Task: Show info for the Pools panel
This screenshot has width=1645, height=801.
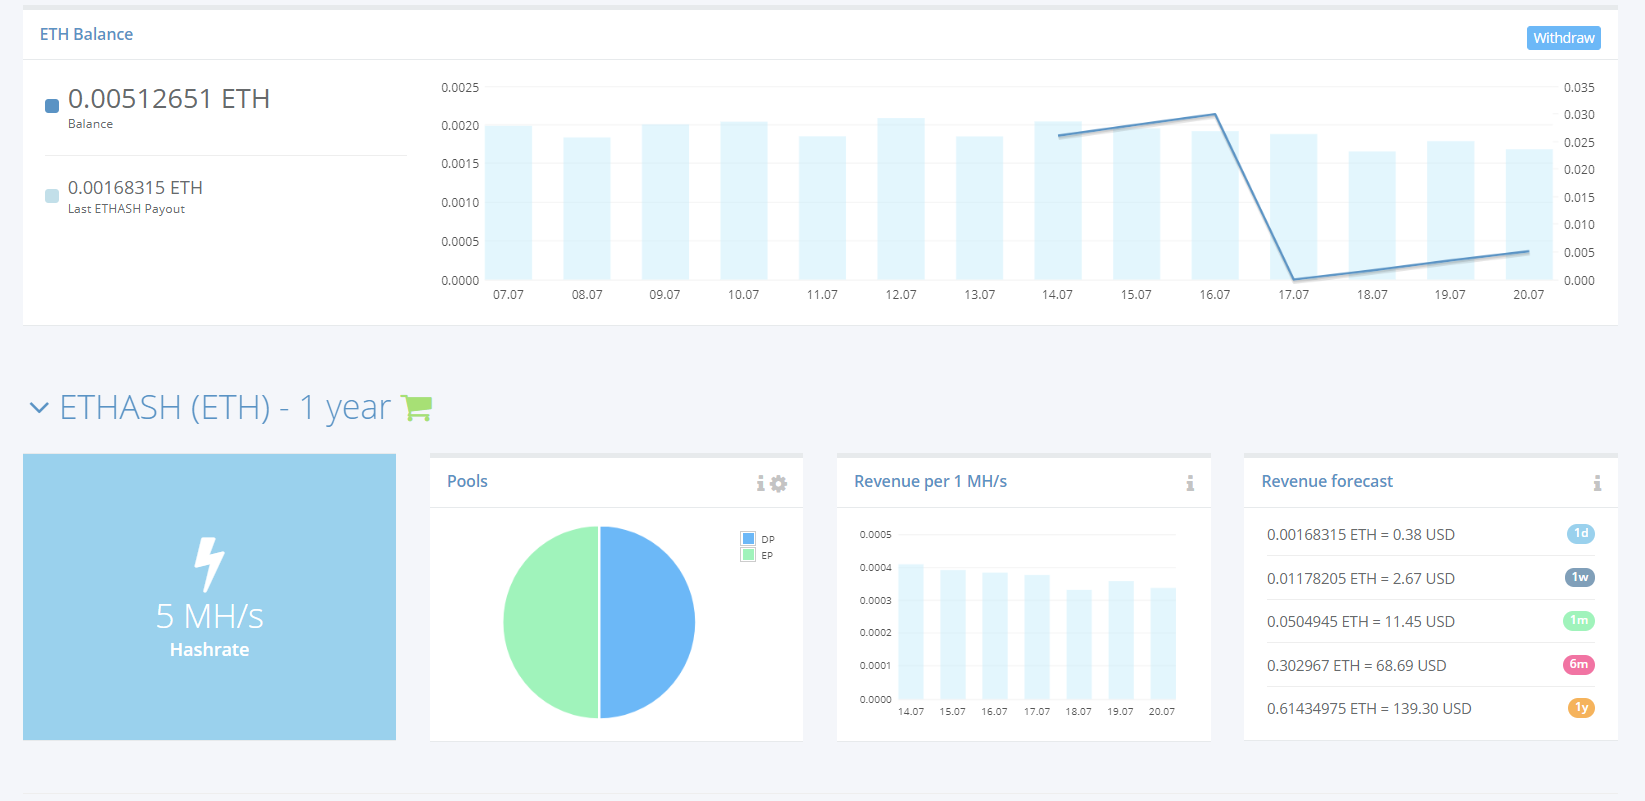Action: click(761, 484)
